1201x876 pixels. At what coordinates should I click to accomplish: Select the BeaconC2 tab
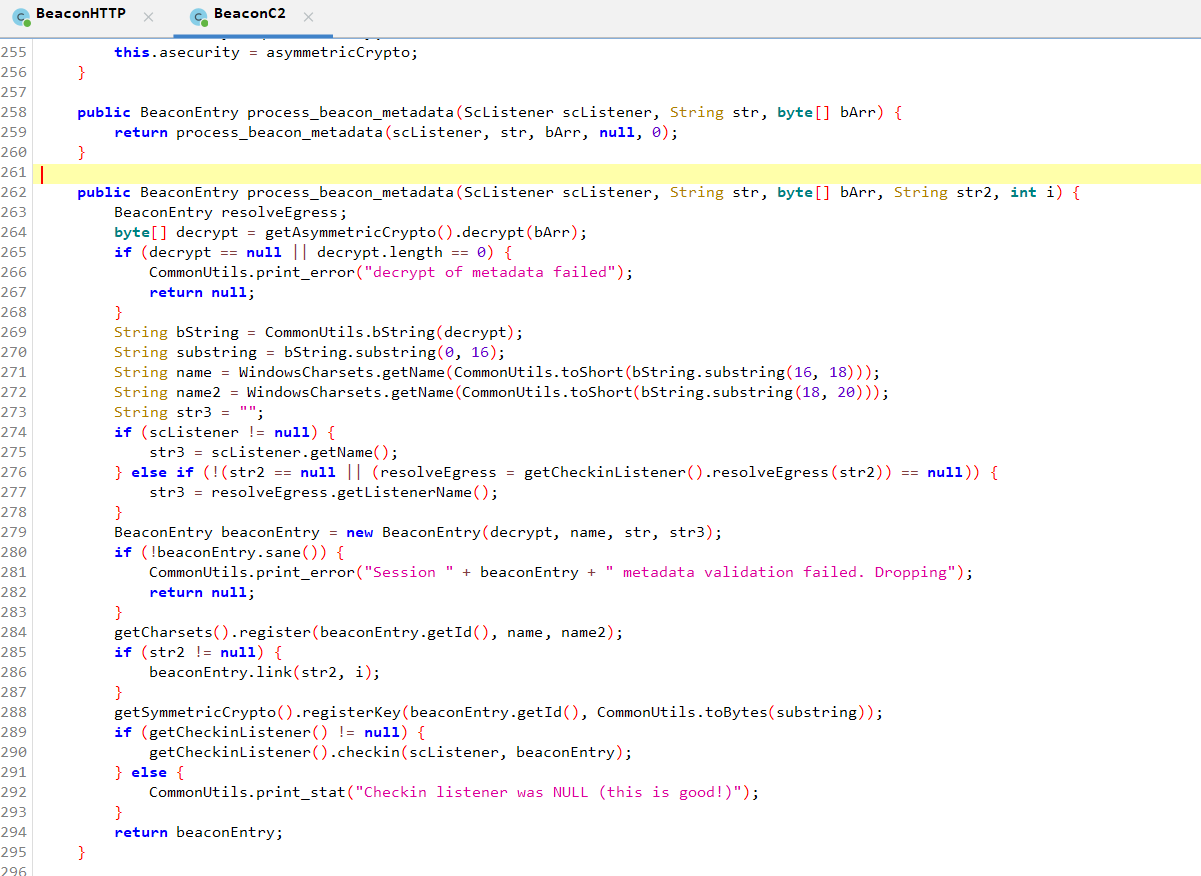point(248,16)
